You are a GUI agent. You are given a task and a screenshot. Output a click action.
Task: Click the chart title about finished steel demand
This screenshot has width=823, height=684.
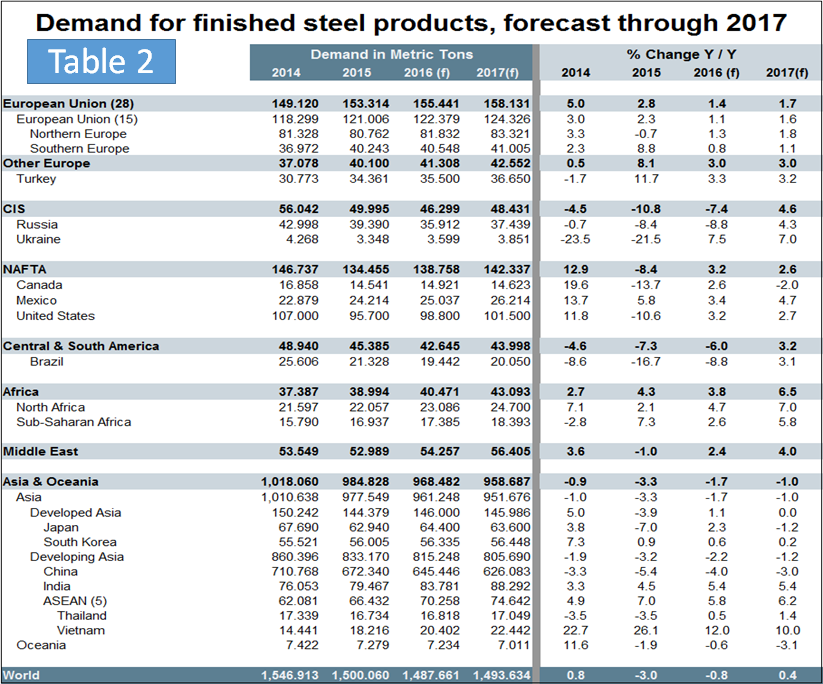[x=412, y=21]
